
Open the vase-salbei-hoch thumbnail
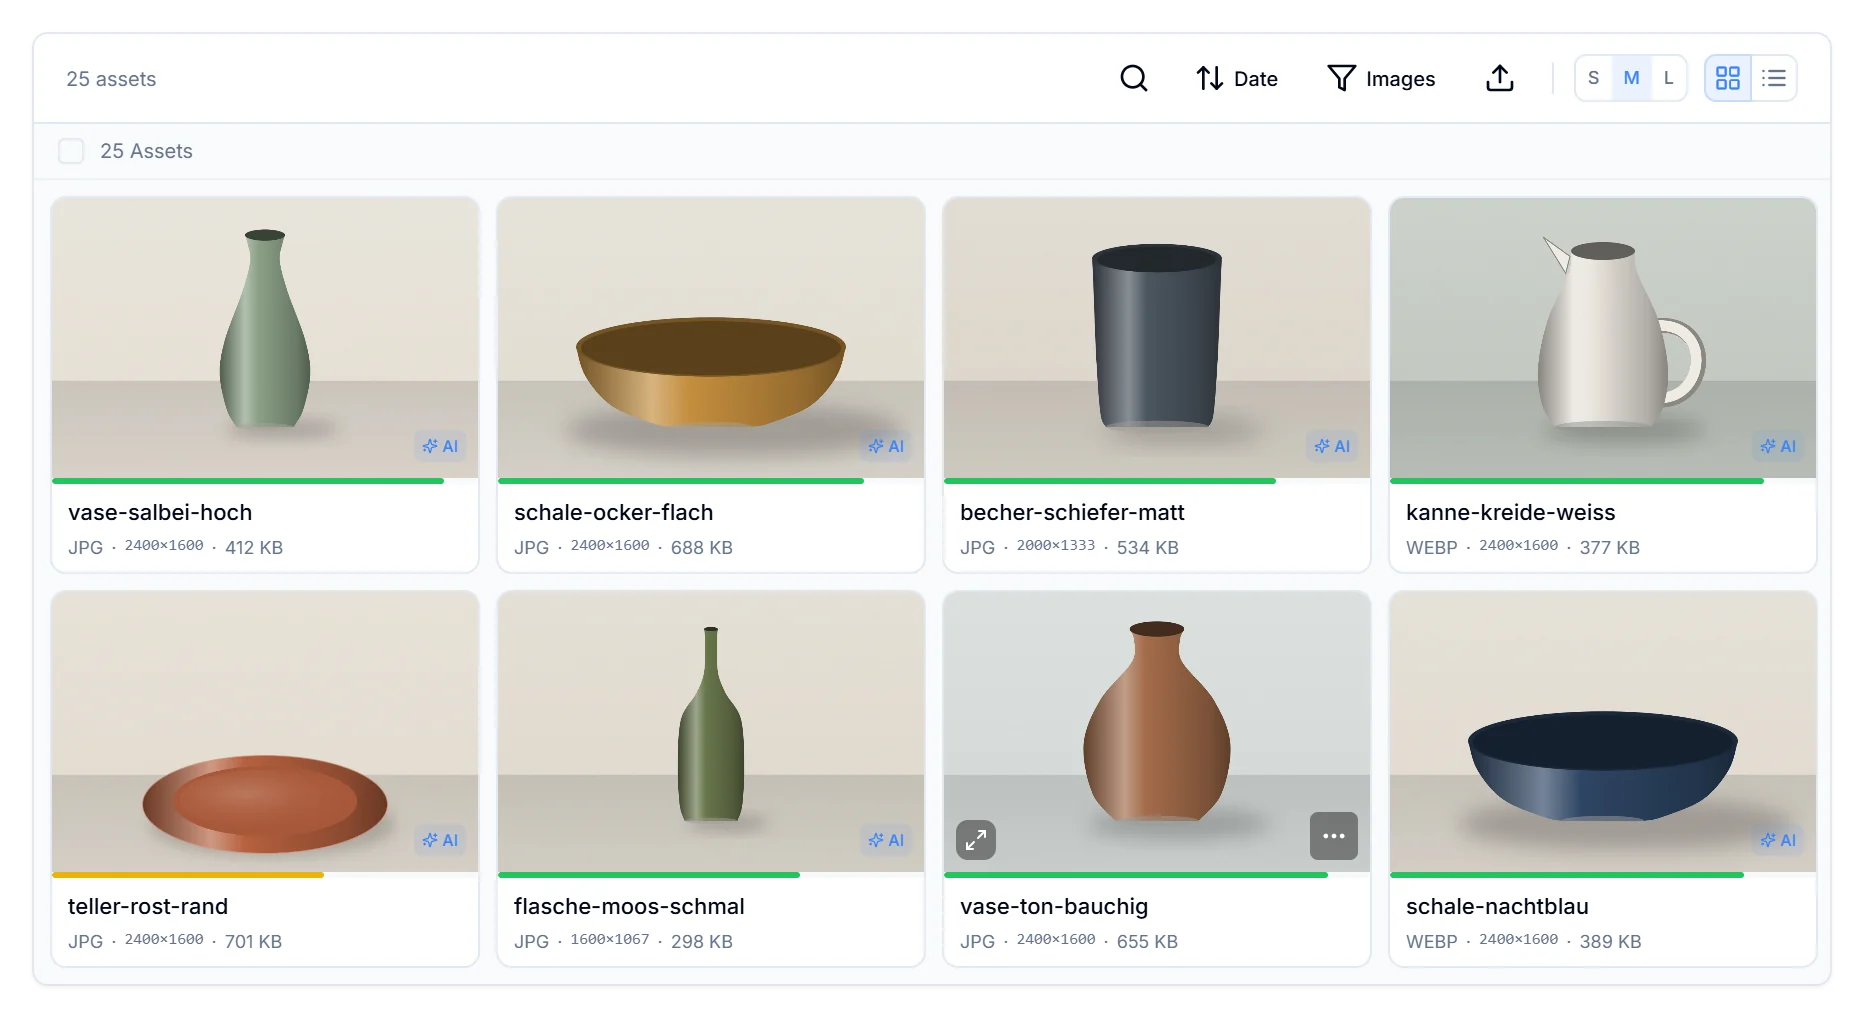tap(265, 338)
